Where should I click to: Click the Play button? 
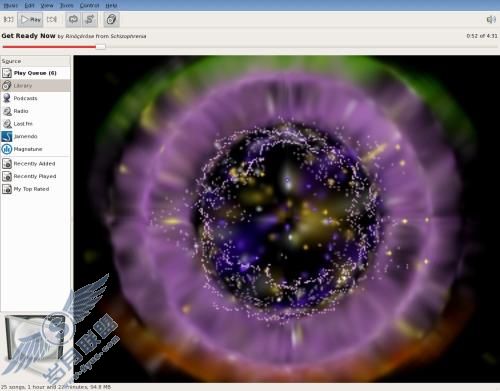(x=30, y=19)
